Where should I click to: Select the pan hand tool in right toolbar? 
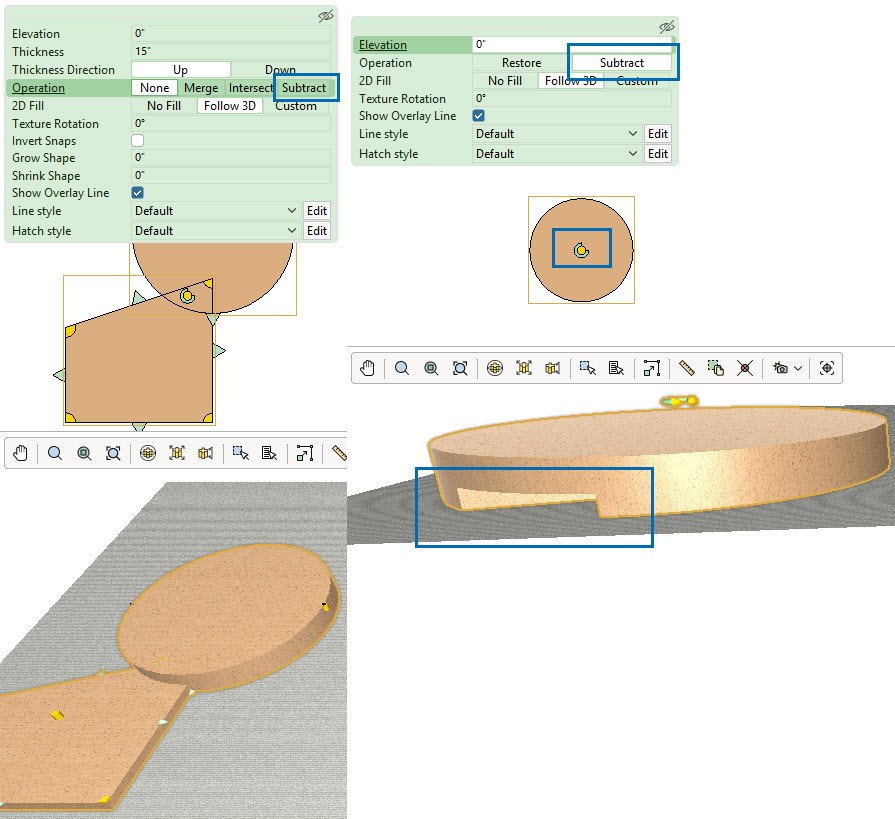coord(368,368)
